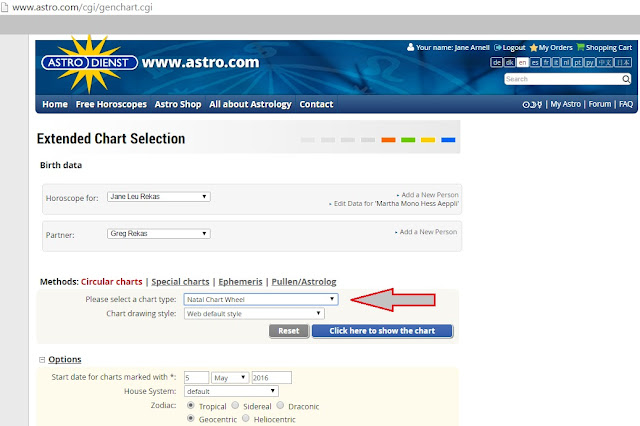Switch to Special charts method
Screen dimensions: 640x426
(180, 282)
